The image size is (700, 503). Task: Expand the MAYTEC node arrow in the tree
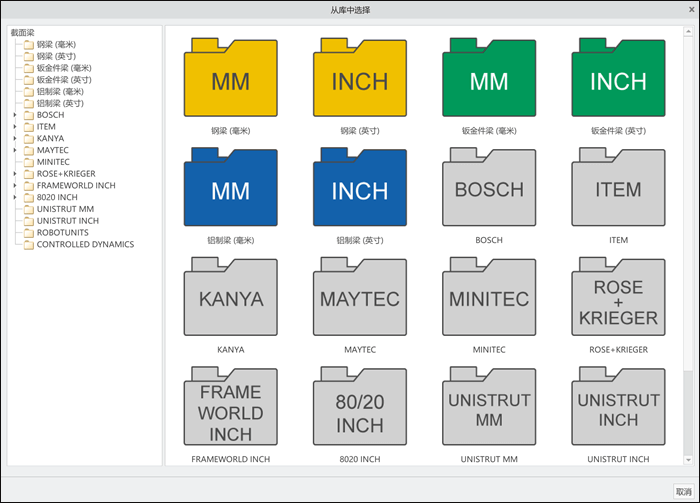(15, 150)
